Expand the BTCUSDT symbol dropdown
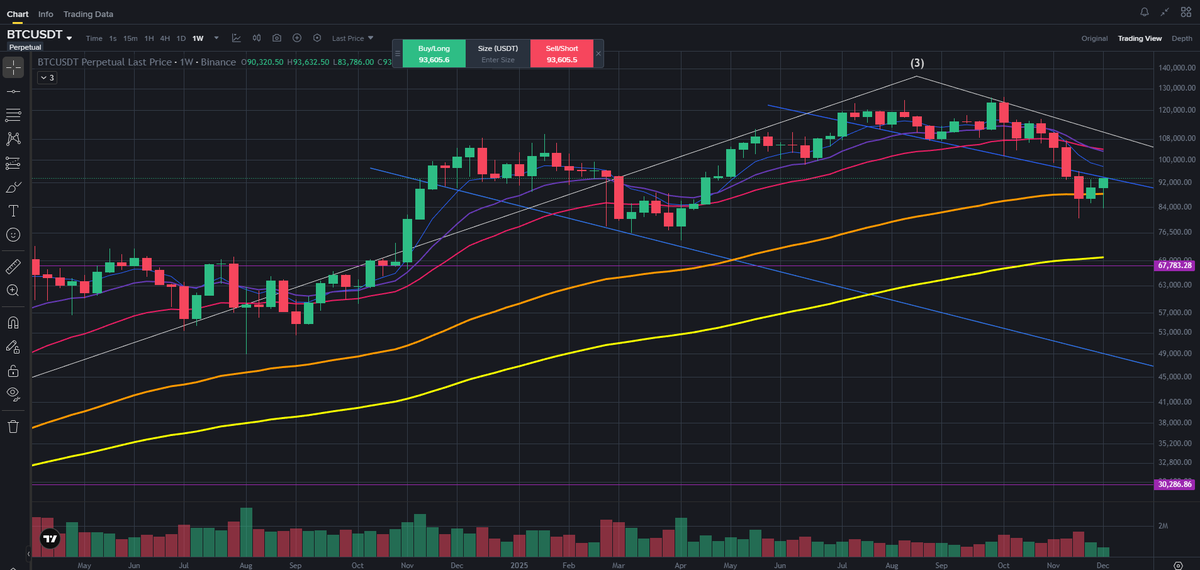The width and height of the screenshot is (1200, 570). pos(70,37)
